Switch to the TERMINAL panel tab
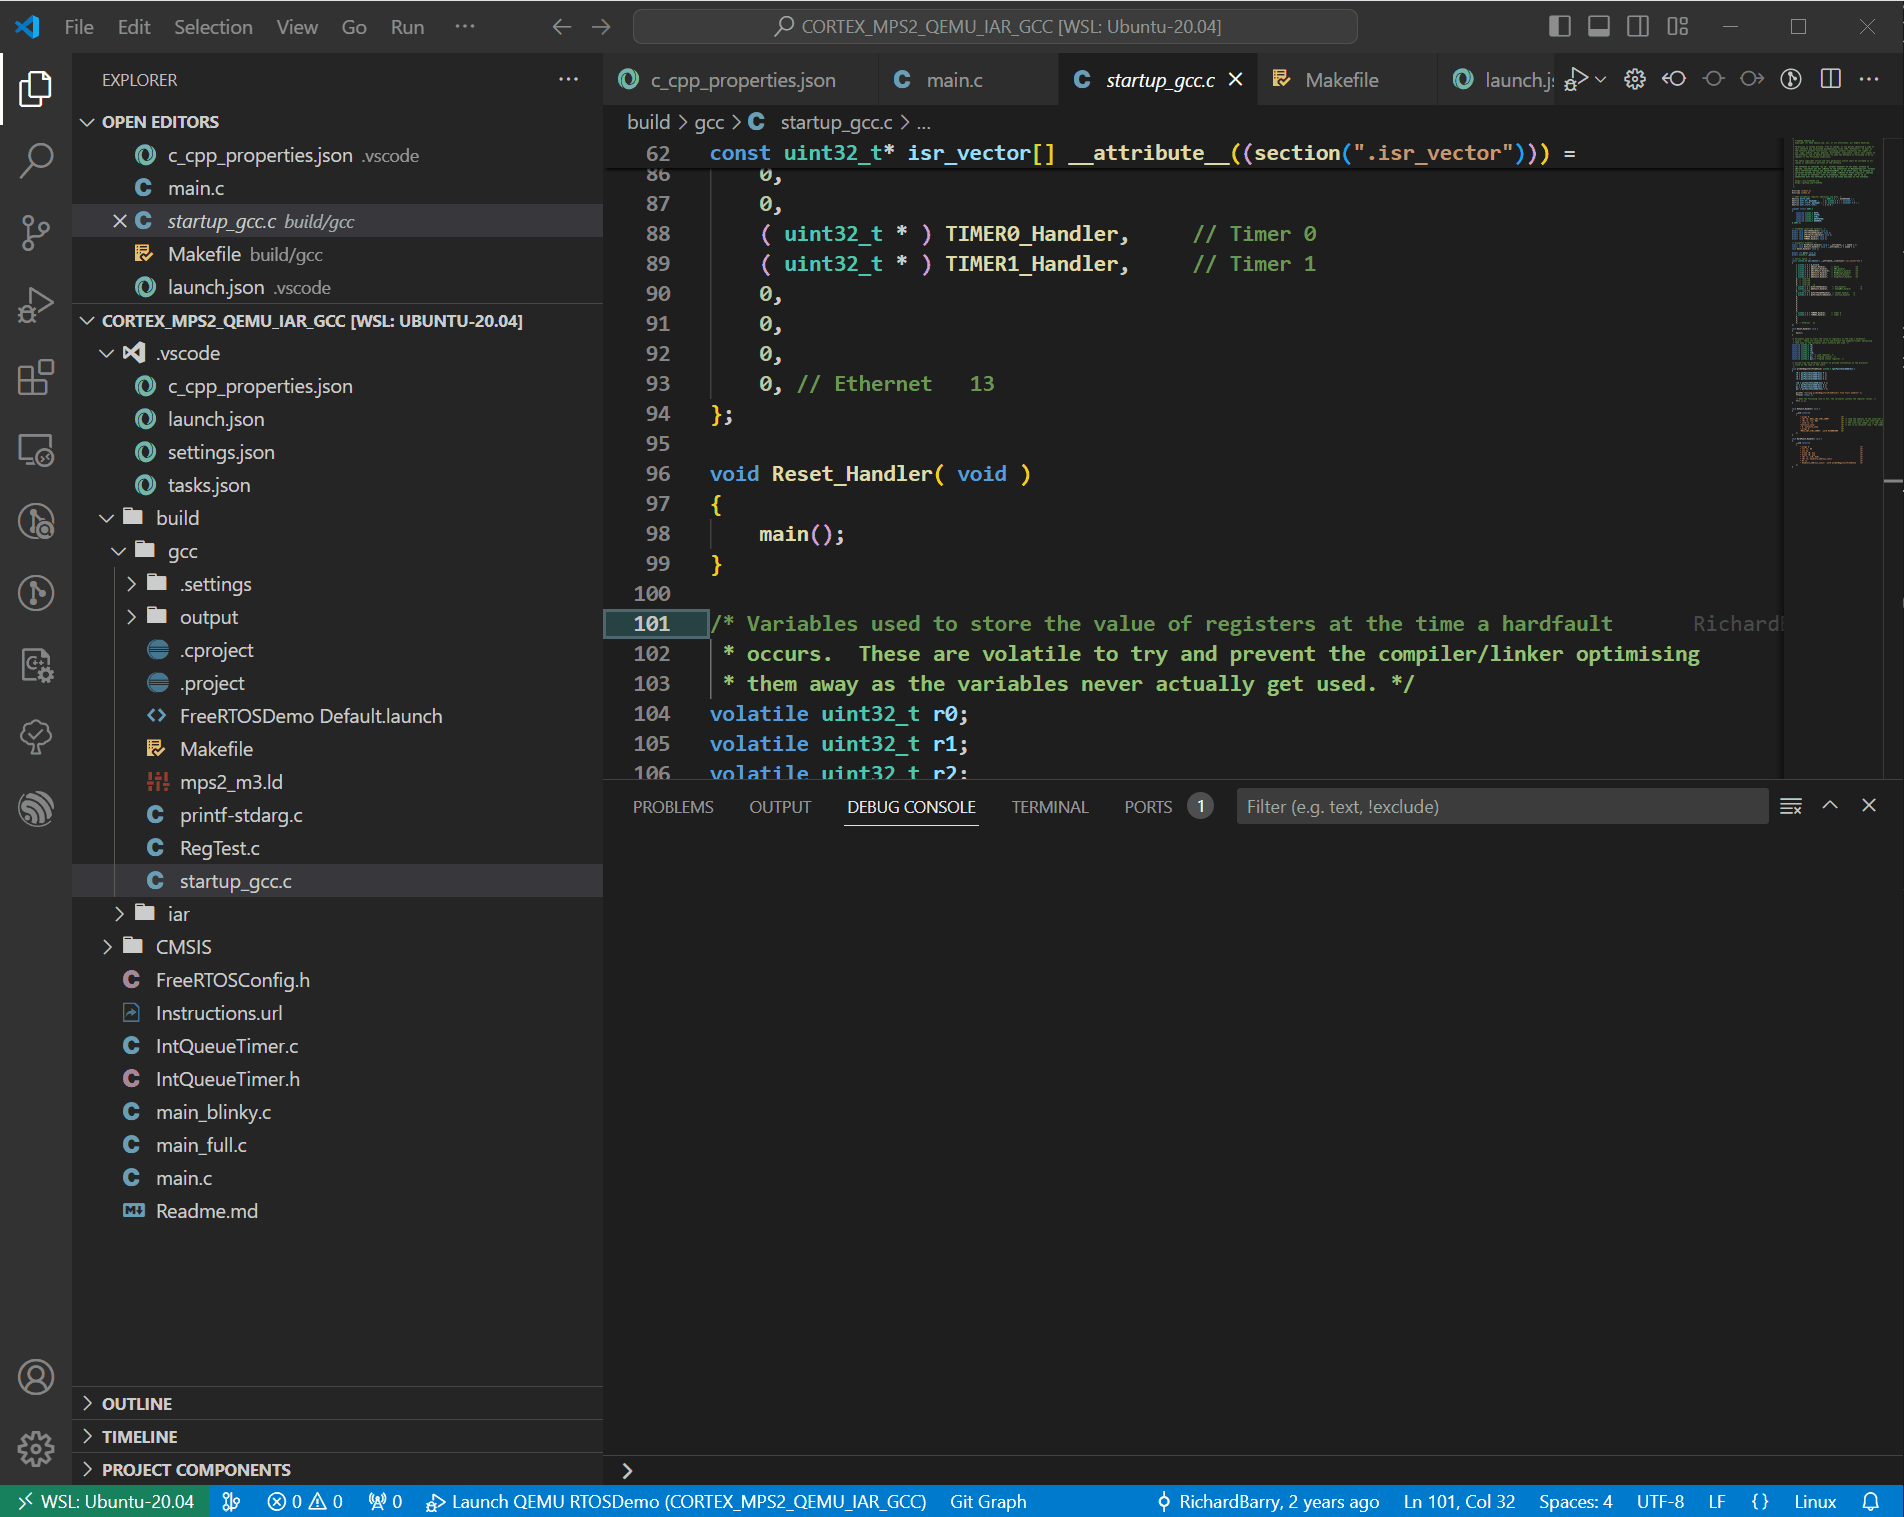The height and width of the screenshot is (1517, 1904). tap(1049, 807)
